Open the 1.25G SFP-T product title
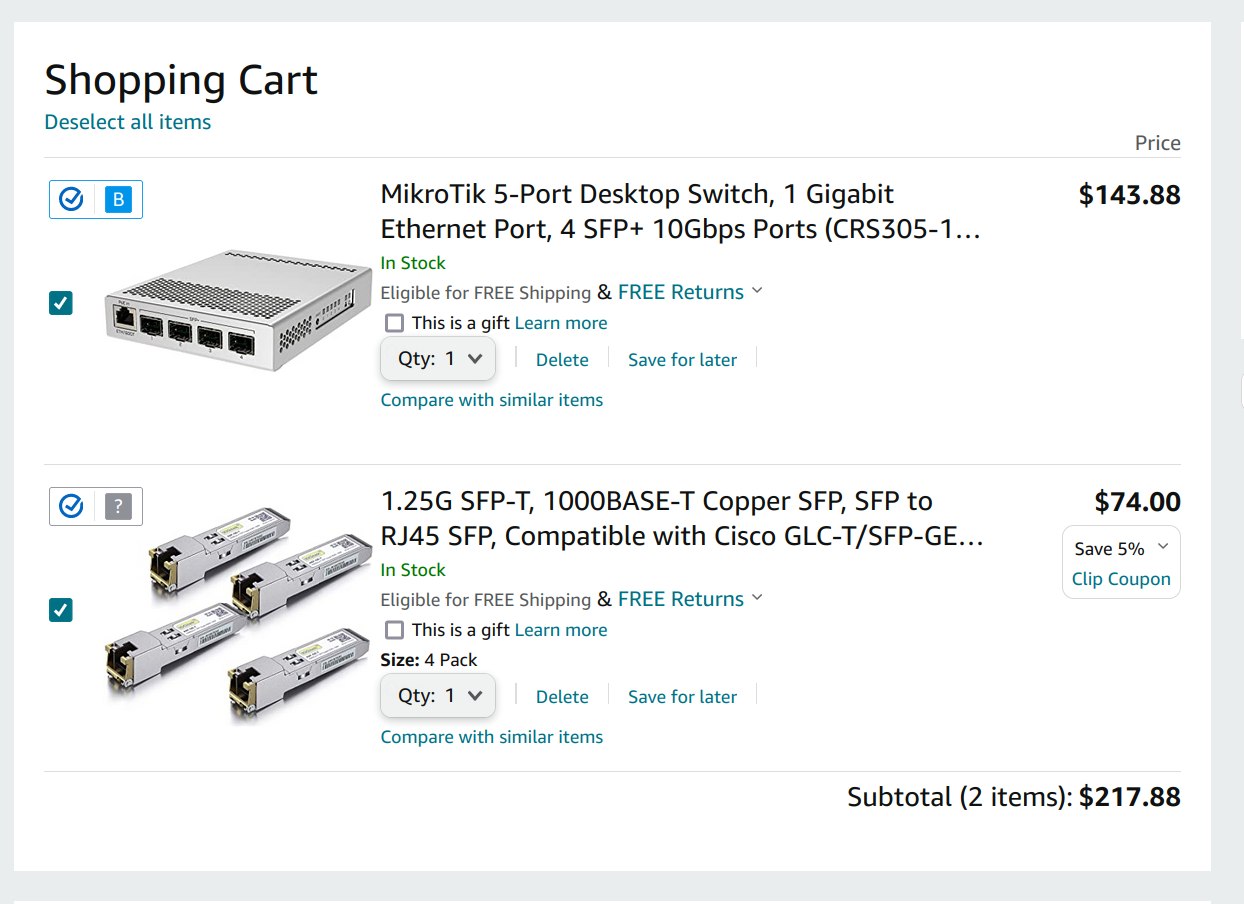 pyautogui.click(x=682, y=519)
